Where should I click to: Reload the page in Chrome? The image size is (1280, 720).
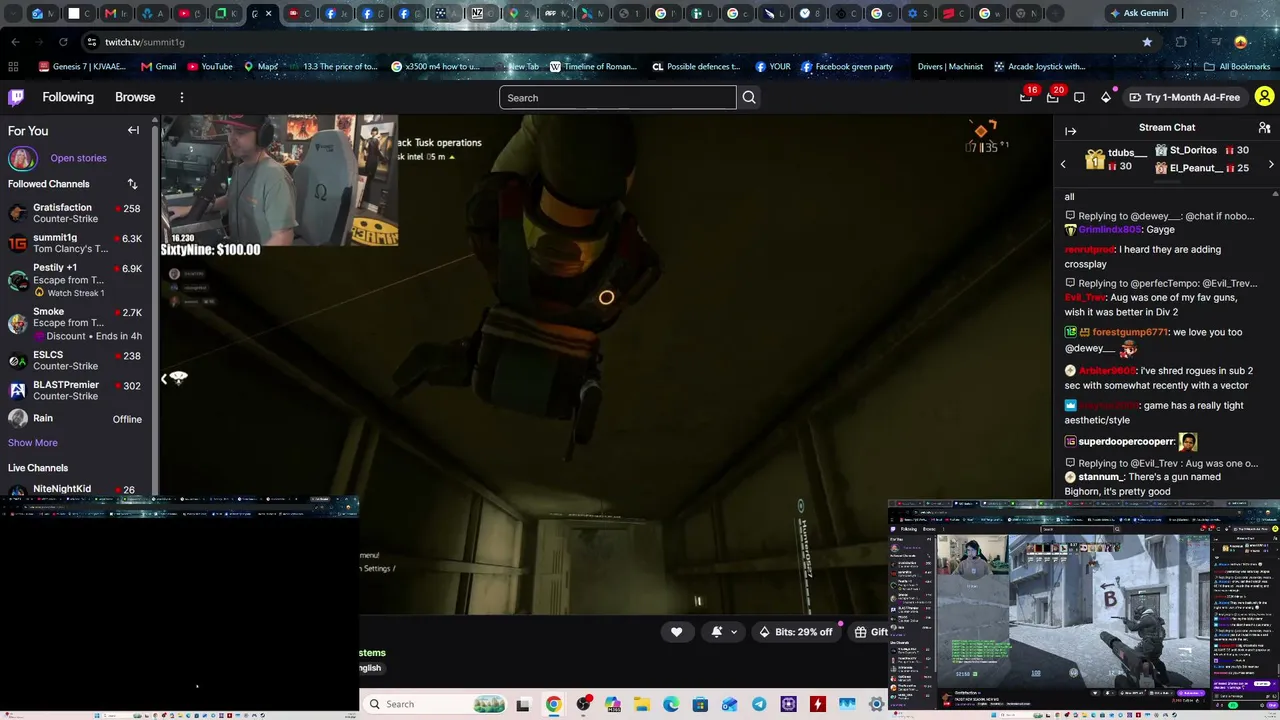click(63, 42)
